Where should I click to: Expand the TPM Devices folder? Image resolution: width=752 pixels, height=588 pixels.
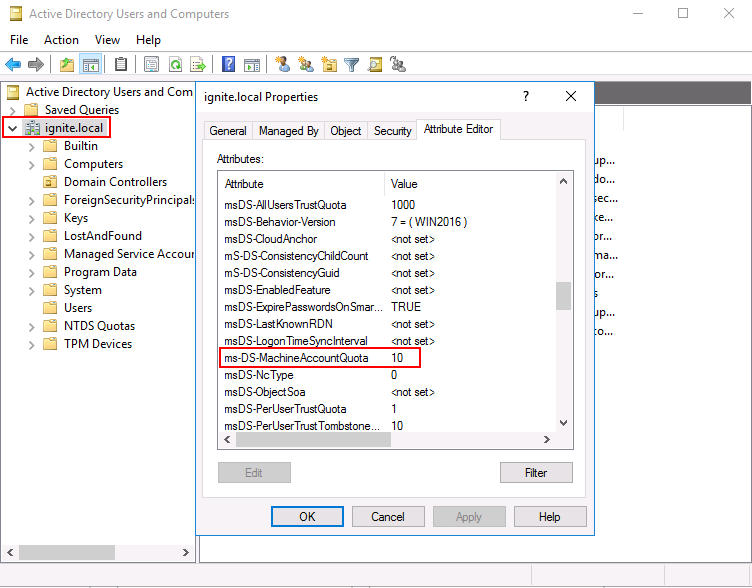pos(32,344)
